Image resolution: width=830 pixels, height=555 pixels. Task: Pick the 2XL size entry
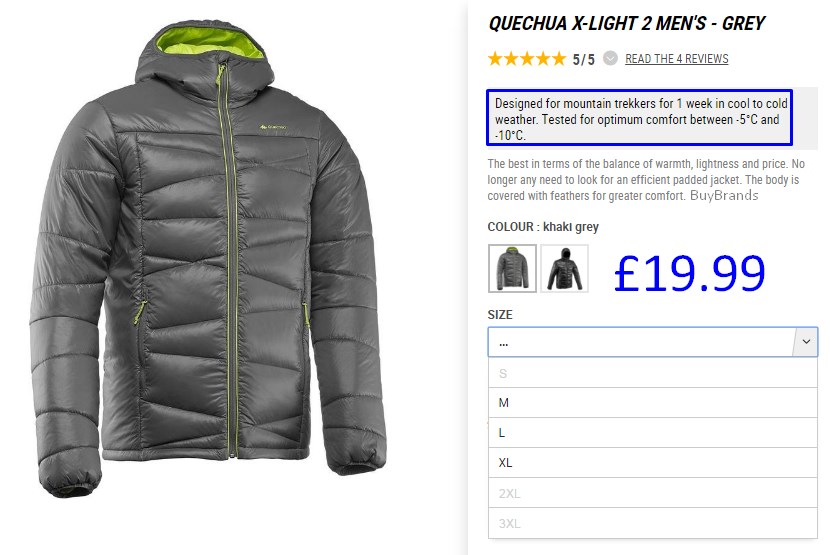653,493
